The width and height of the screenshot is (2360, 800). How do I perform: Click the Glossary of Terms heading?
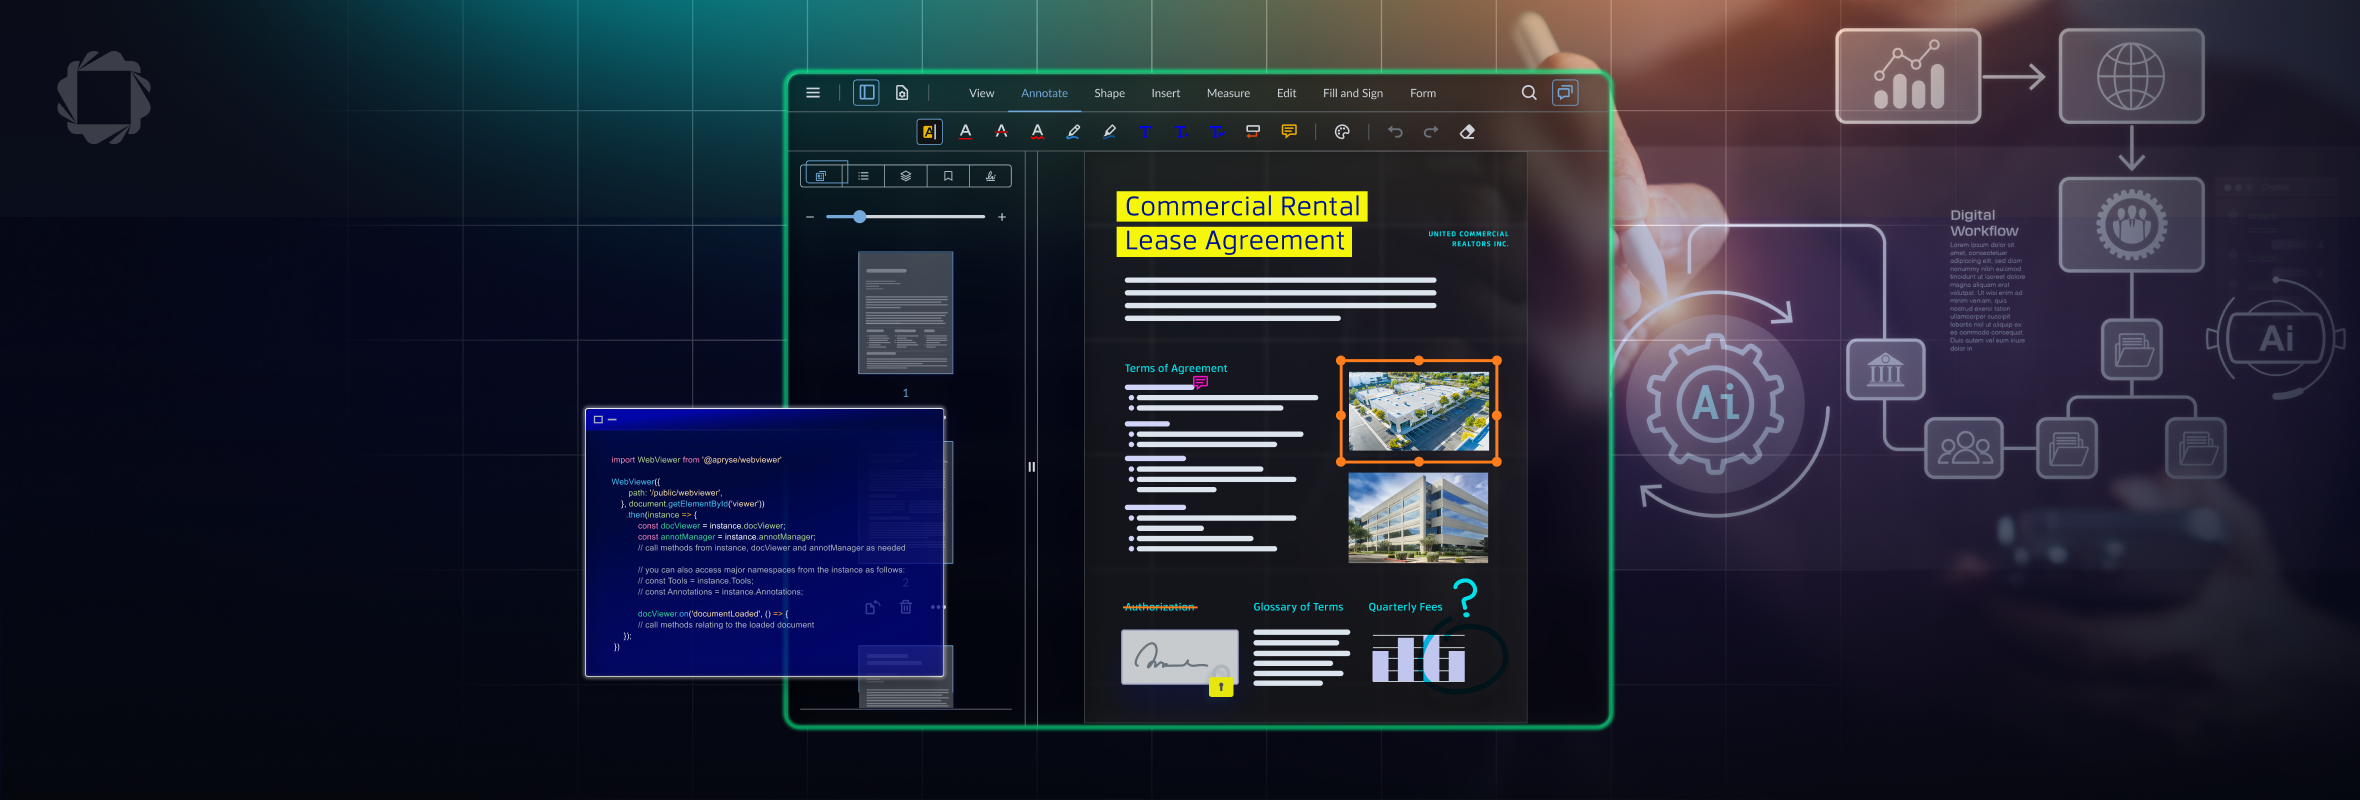point(1298,607)
